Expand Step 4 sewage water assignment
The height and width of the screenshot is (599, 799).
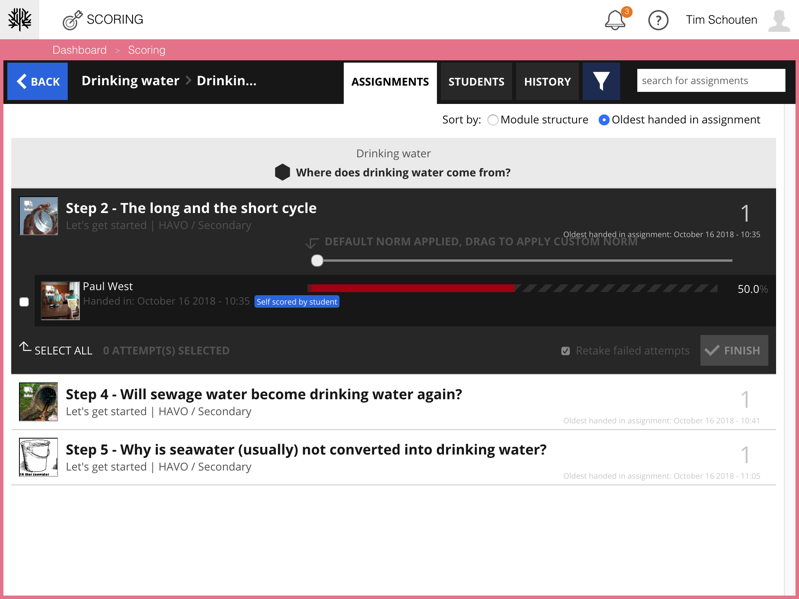pyautogui.click(x=264, y=394)
